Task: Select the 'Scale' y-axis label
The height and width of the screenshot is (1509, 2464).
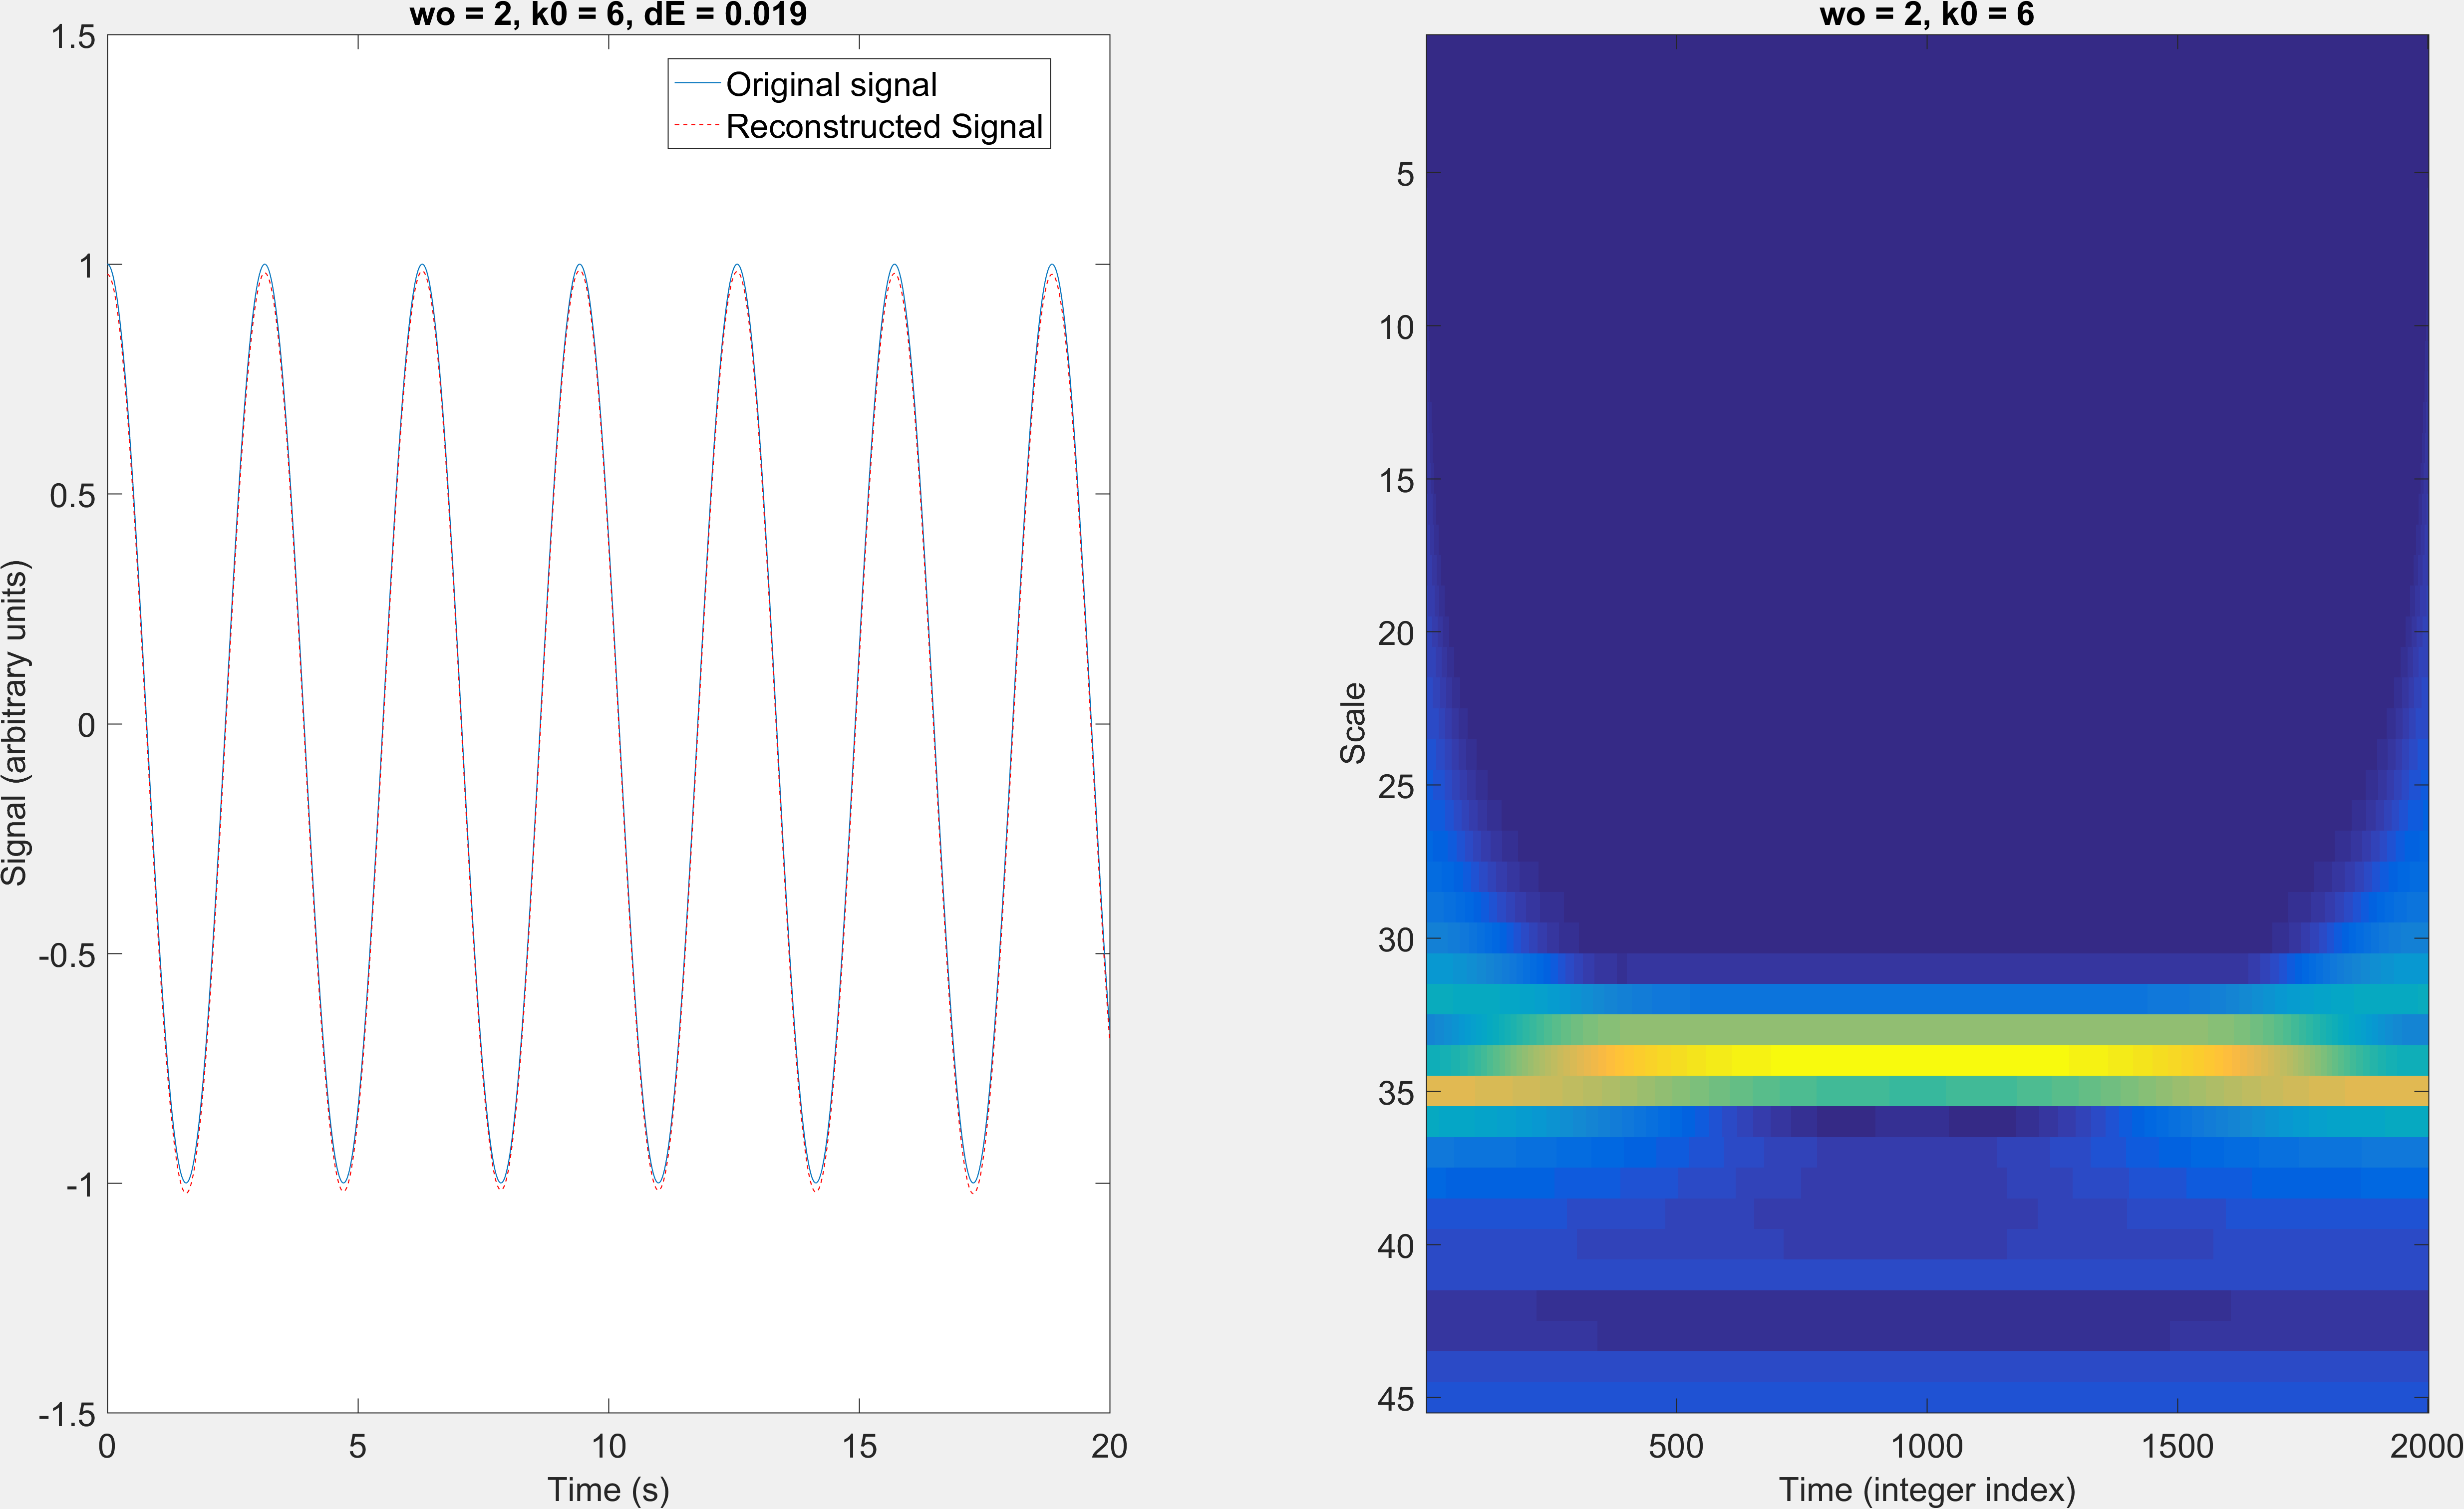Action: point(1352,723)
